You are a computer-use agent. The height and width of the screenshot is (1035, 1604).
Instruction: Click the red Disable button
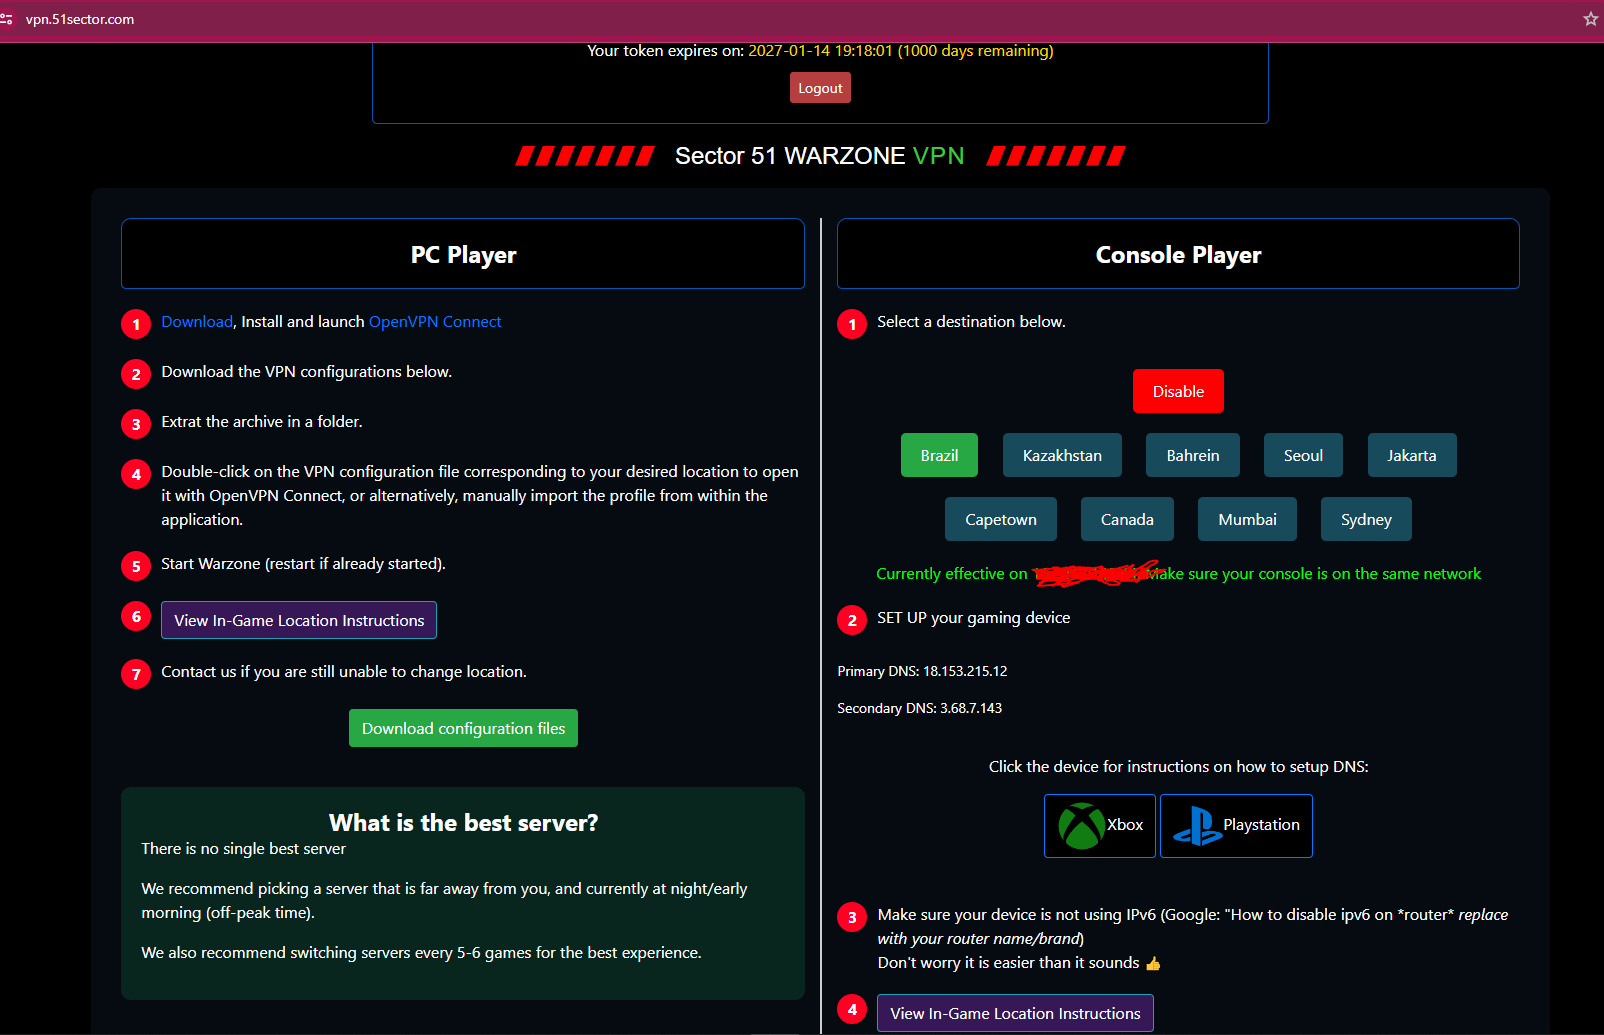pos(1178,391)
